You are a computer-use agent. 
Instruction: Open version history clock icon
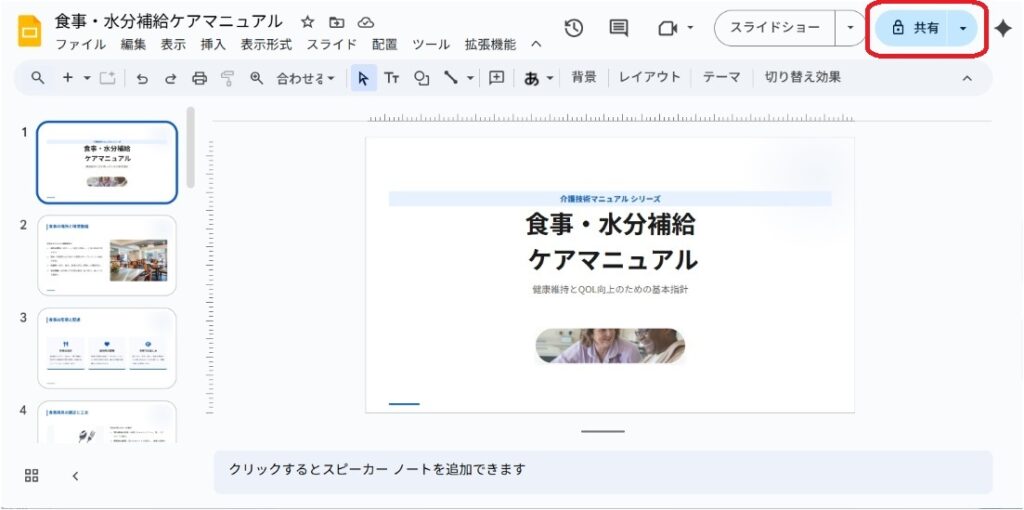pos(574,28)
